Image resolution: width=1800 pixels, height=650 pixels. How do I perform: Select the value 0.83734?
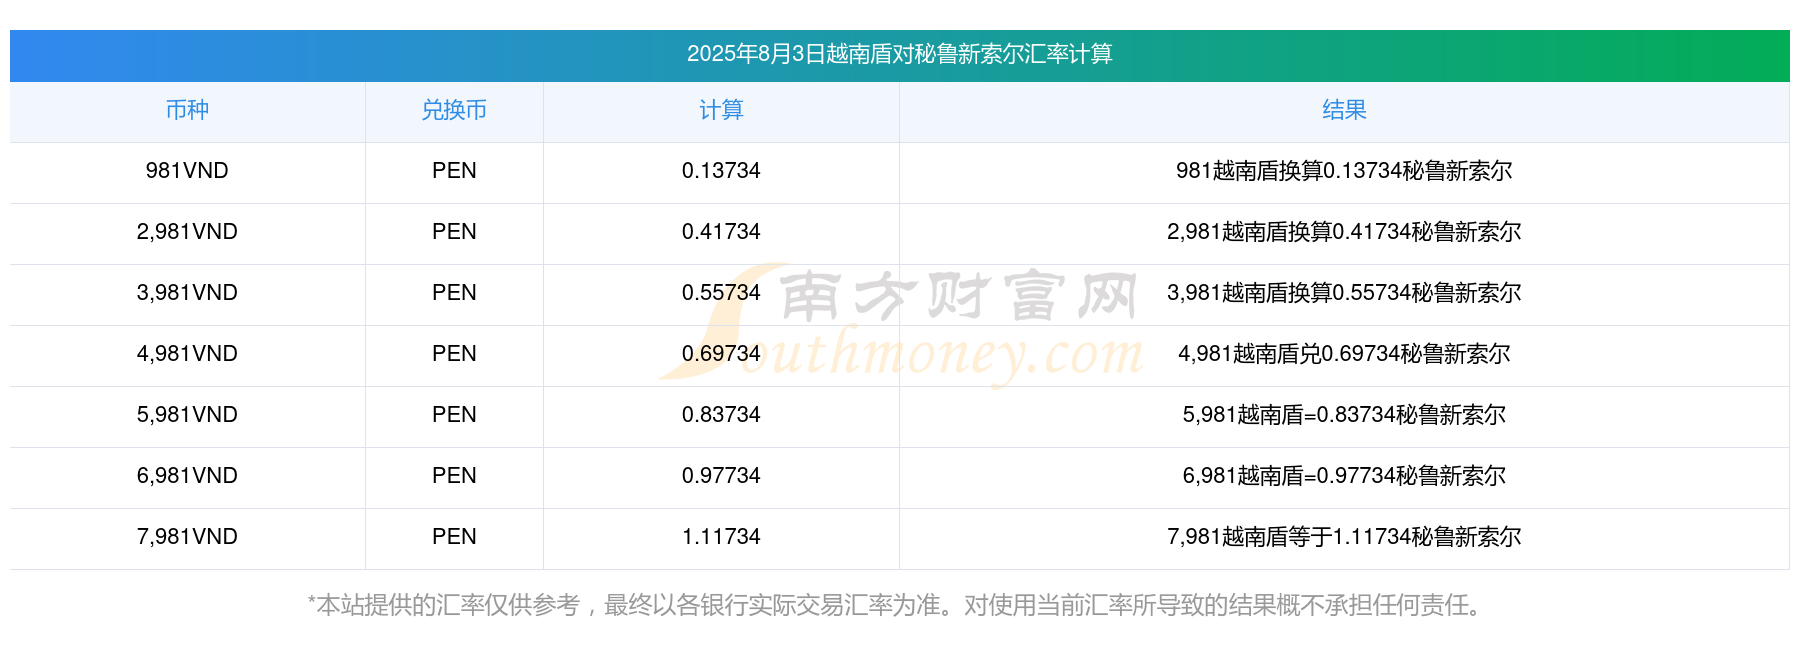tap(721, 415)
